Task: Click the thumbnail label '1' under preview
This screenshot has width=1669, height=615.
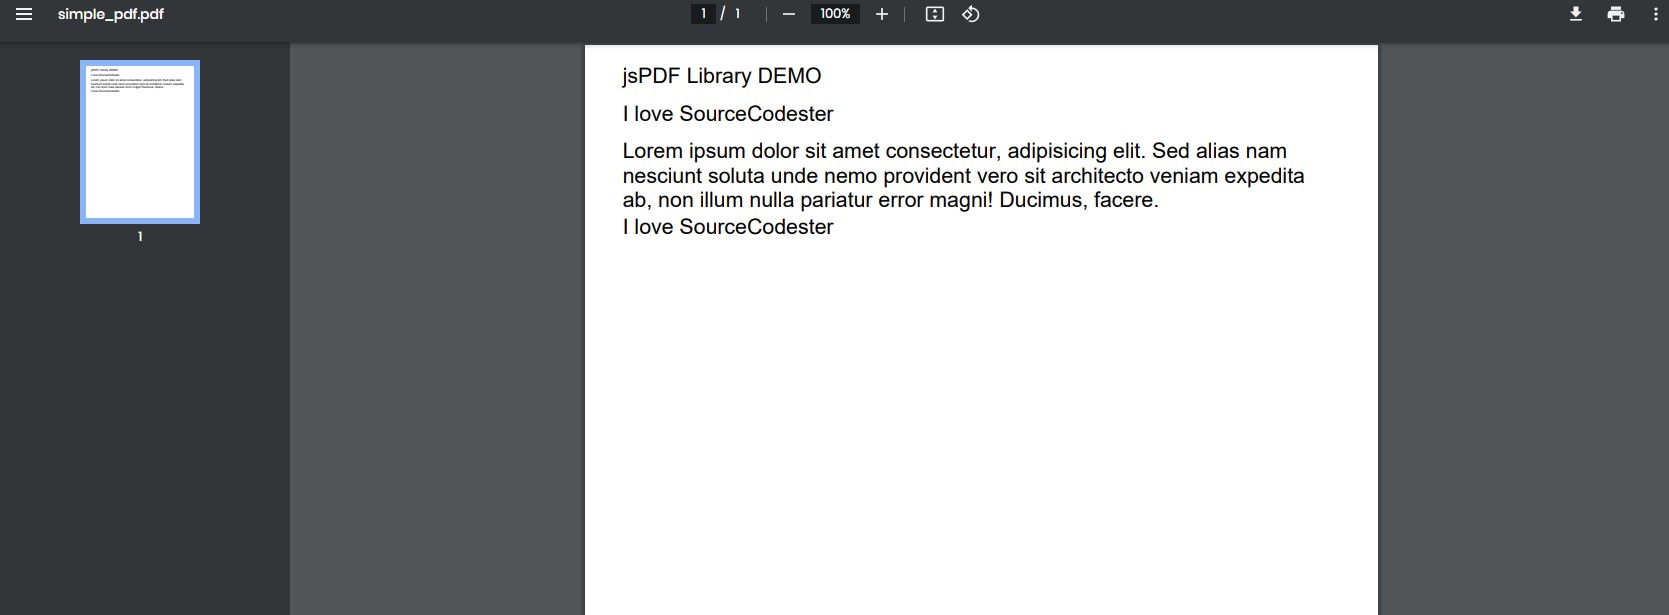Action: pyautogui.click(x=140, y=237)
